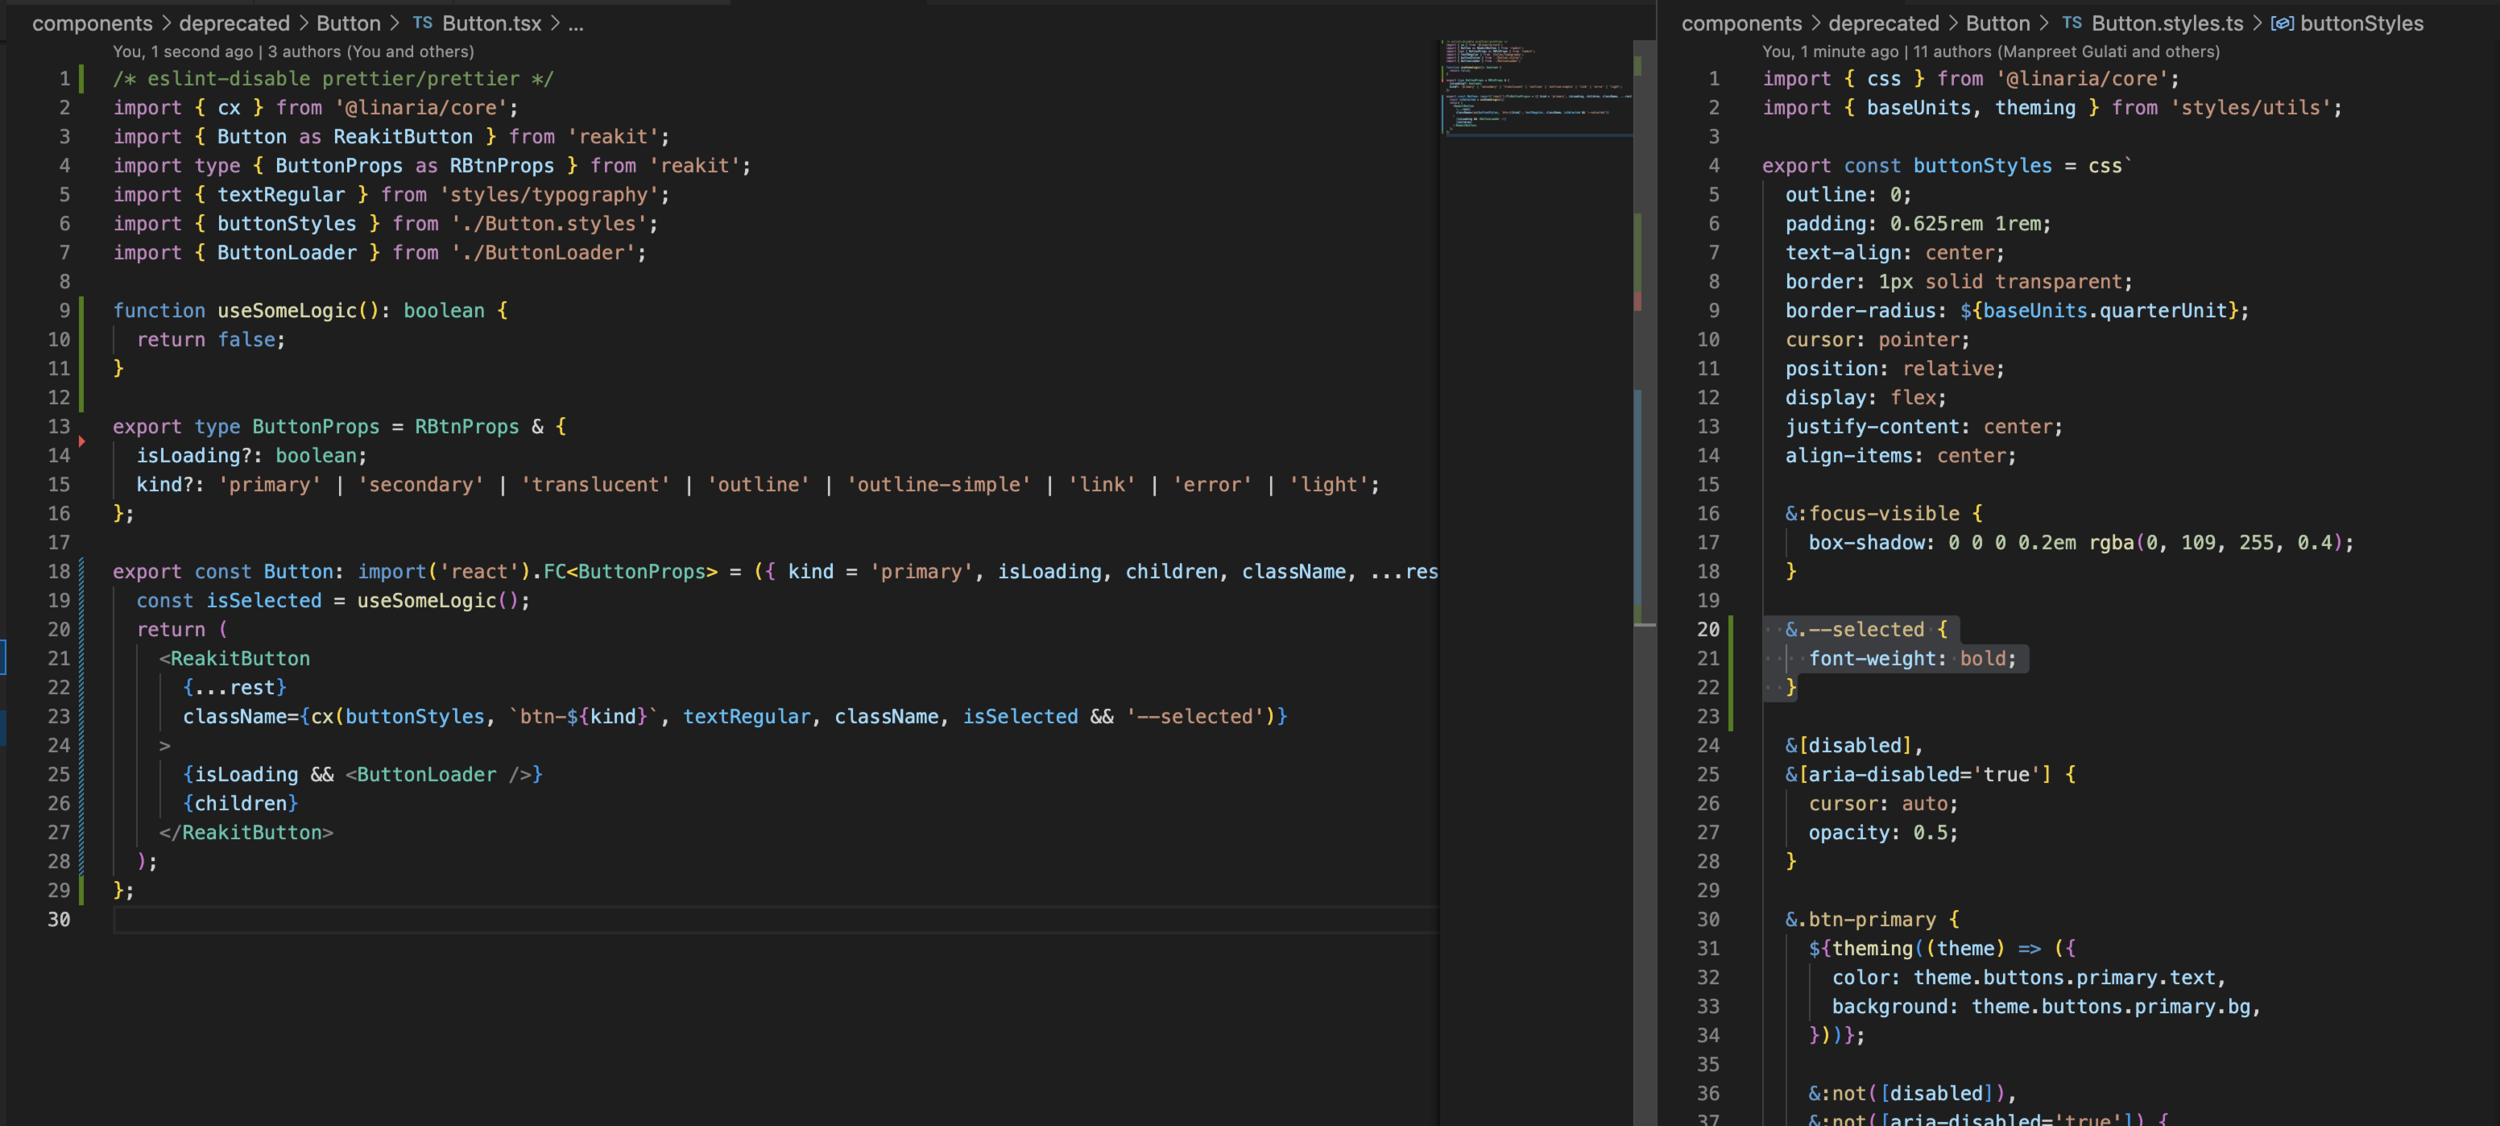Click the green gutter bar beside line 10
The height and width of the screenshot is (1126, 2500).
(x=82, y=340)
